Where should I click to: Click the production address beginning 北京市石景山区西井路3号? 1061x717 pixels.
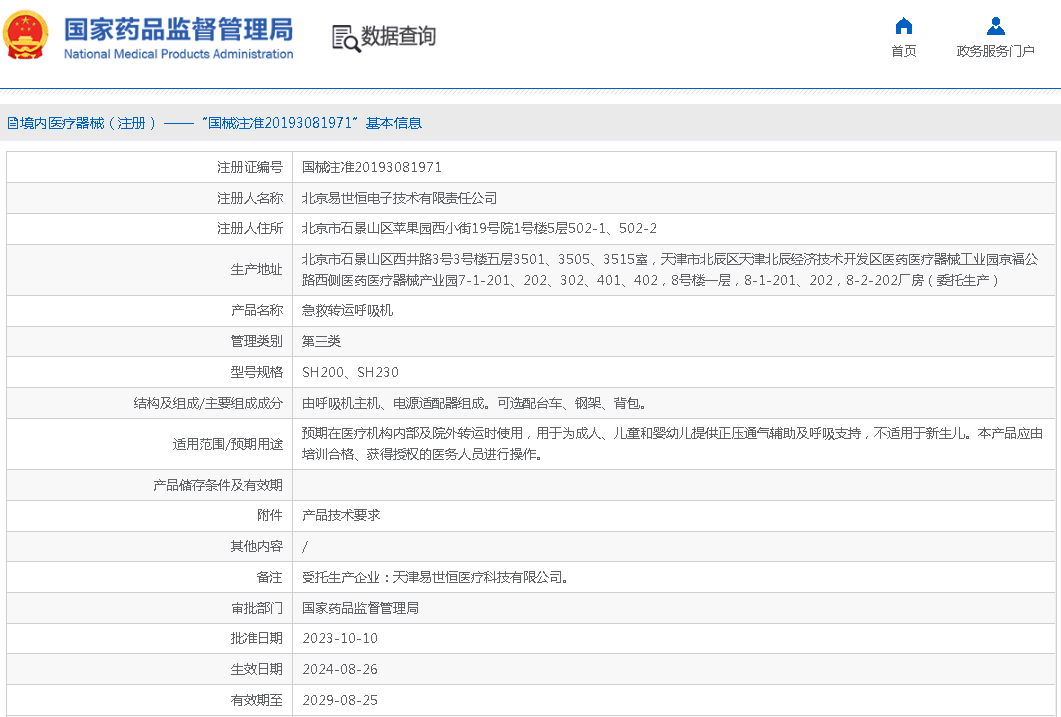[x=670, y=269]
